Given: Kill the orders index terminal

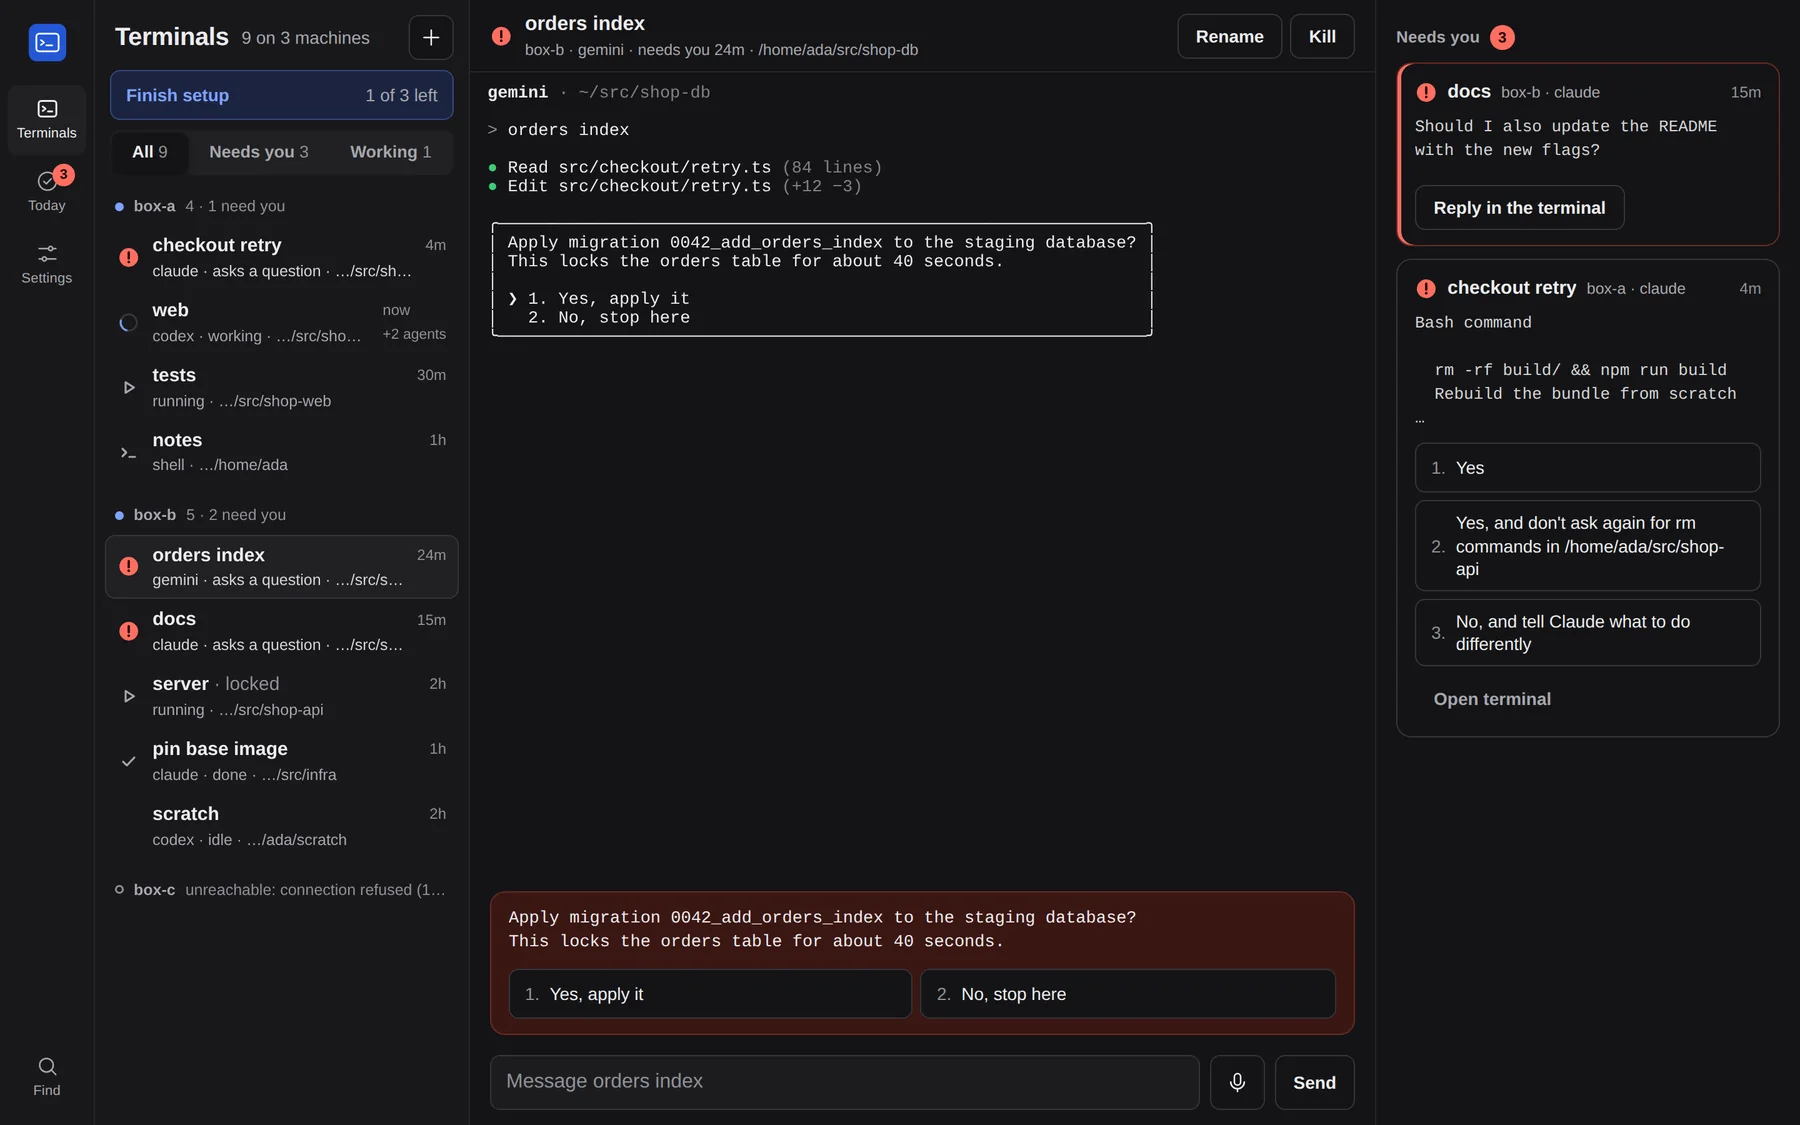Looking at the screenshot, I should click(x=1322, y=36).
